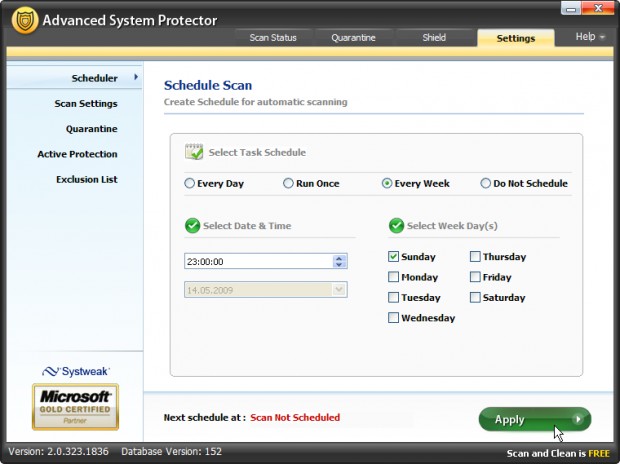Image resolution: width=620 pixels, height=464 pixels.
Task: Check the Monday checkbox
Action: pos(393,277)
